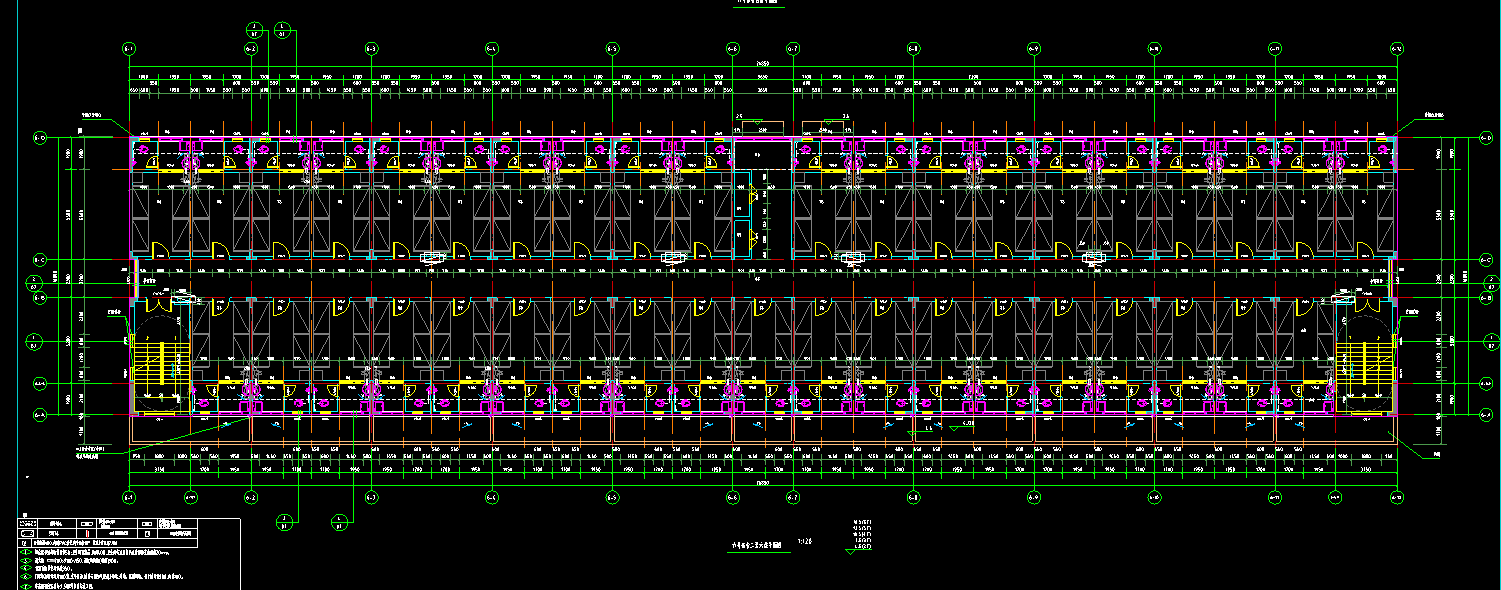Select the 6-3 grid bubble in top row
Viewport: 1501px width, 590px height.
pyautogui.click(x=370, y=48)
